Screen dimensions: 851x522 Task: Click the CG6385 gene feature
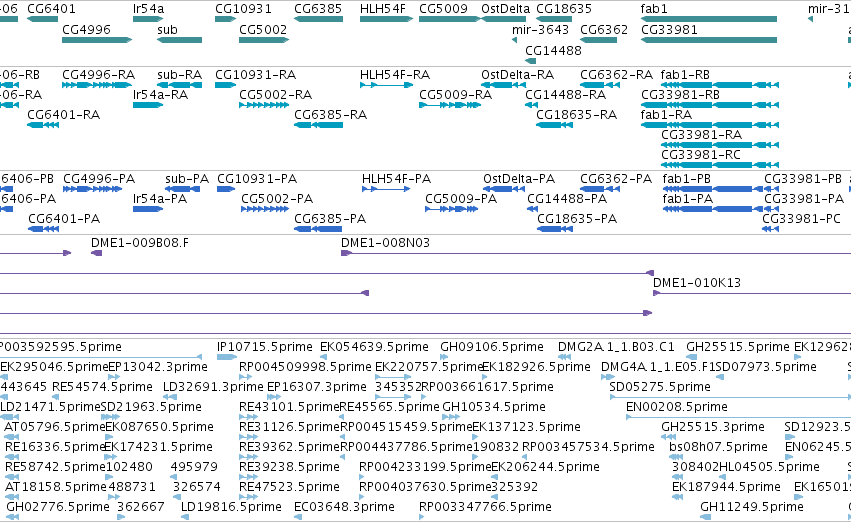point(319,19)
